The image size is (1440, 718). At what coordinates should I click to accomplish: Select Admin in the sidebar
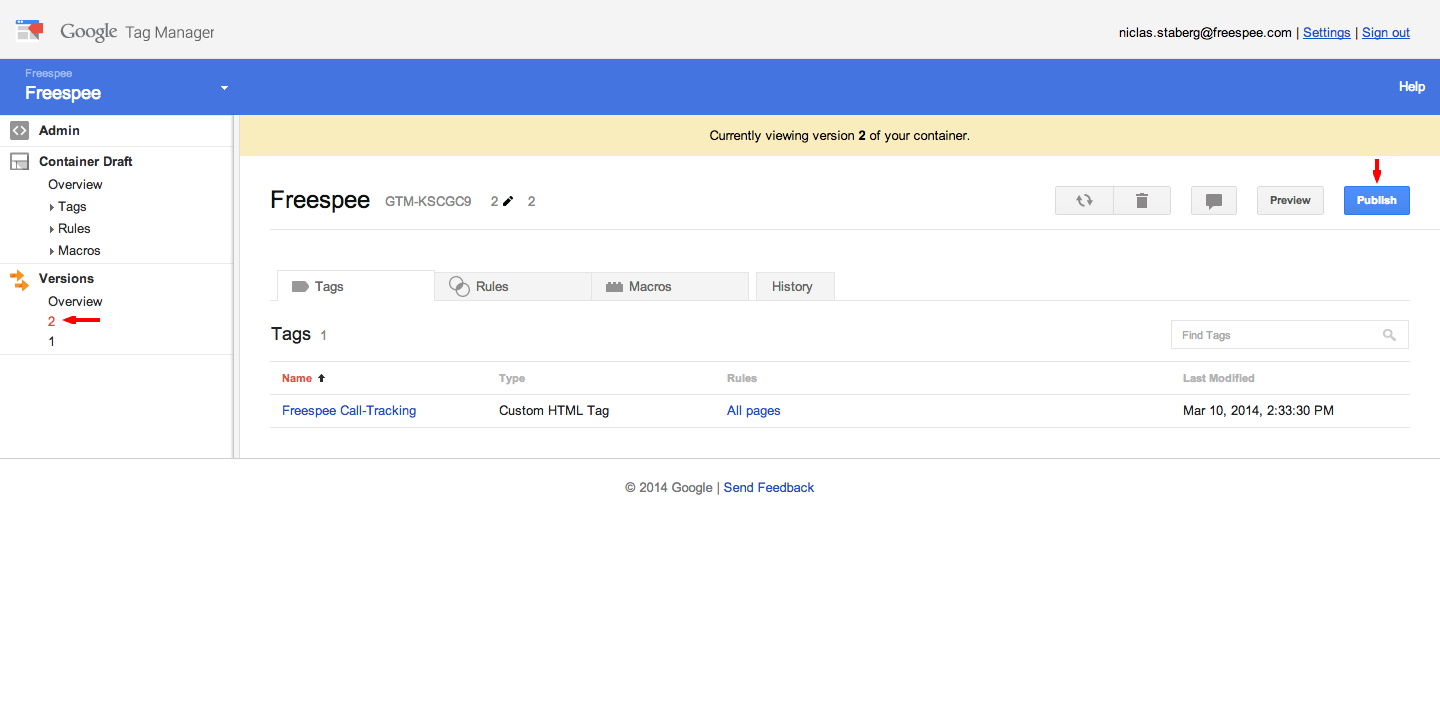pos(59,130)
